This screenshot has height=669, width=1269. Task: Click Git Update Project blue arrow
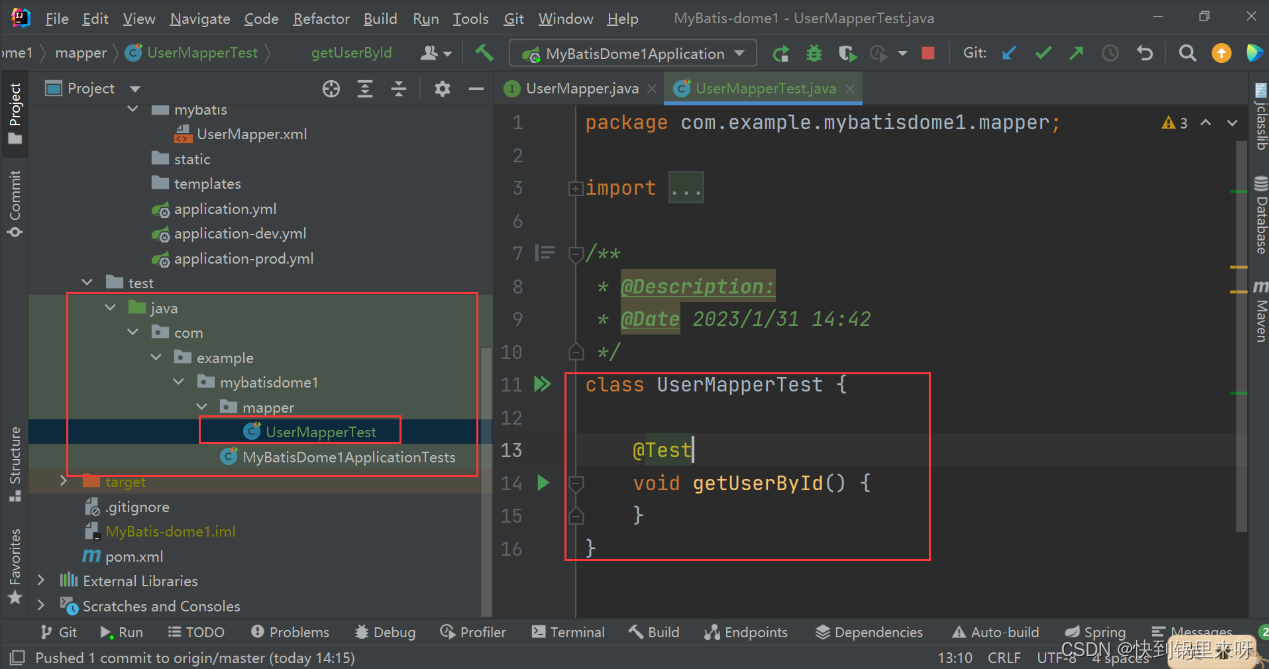click(1009, 53)
